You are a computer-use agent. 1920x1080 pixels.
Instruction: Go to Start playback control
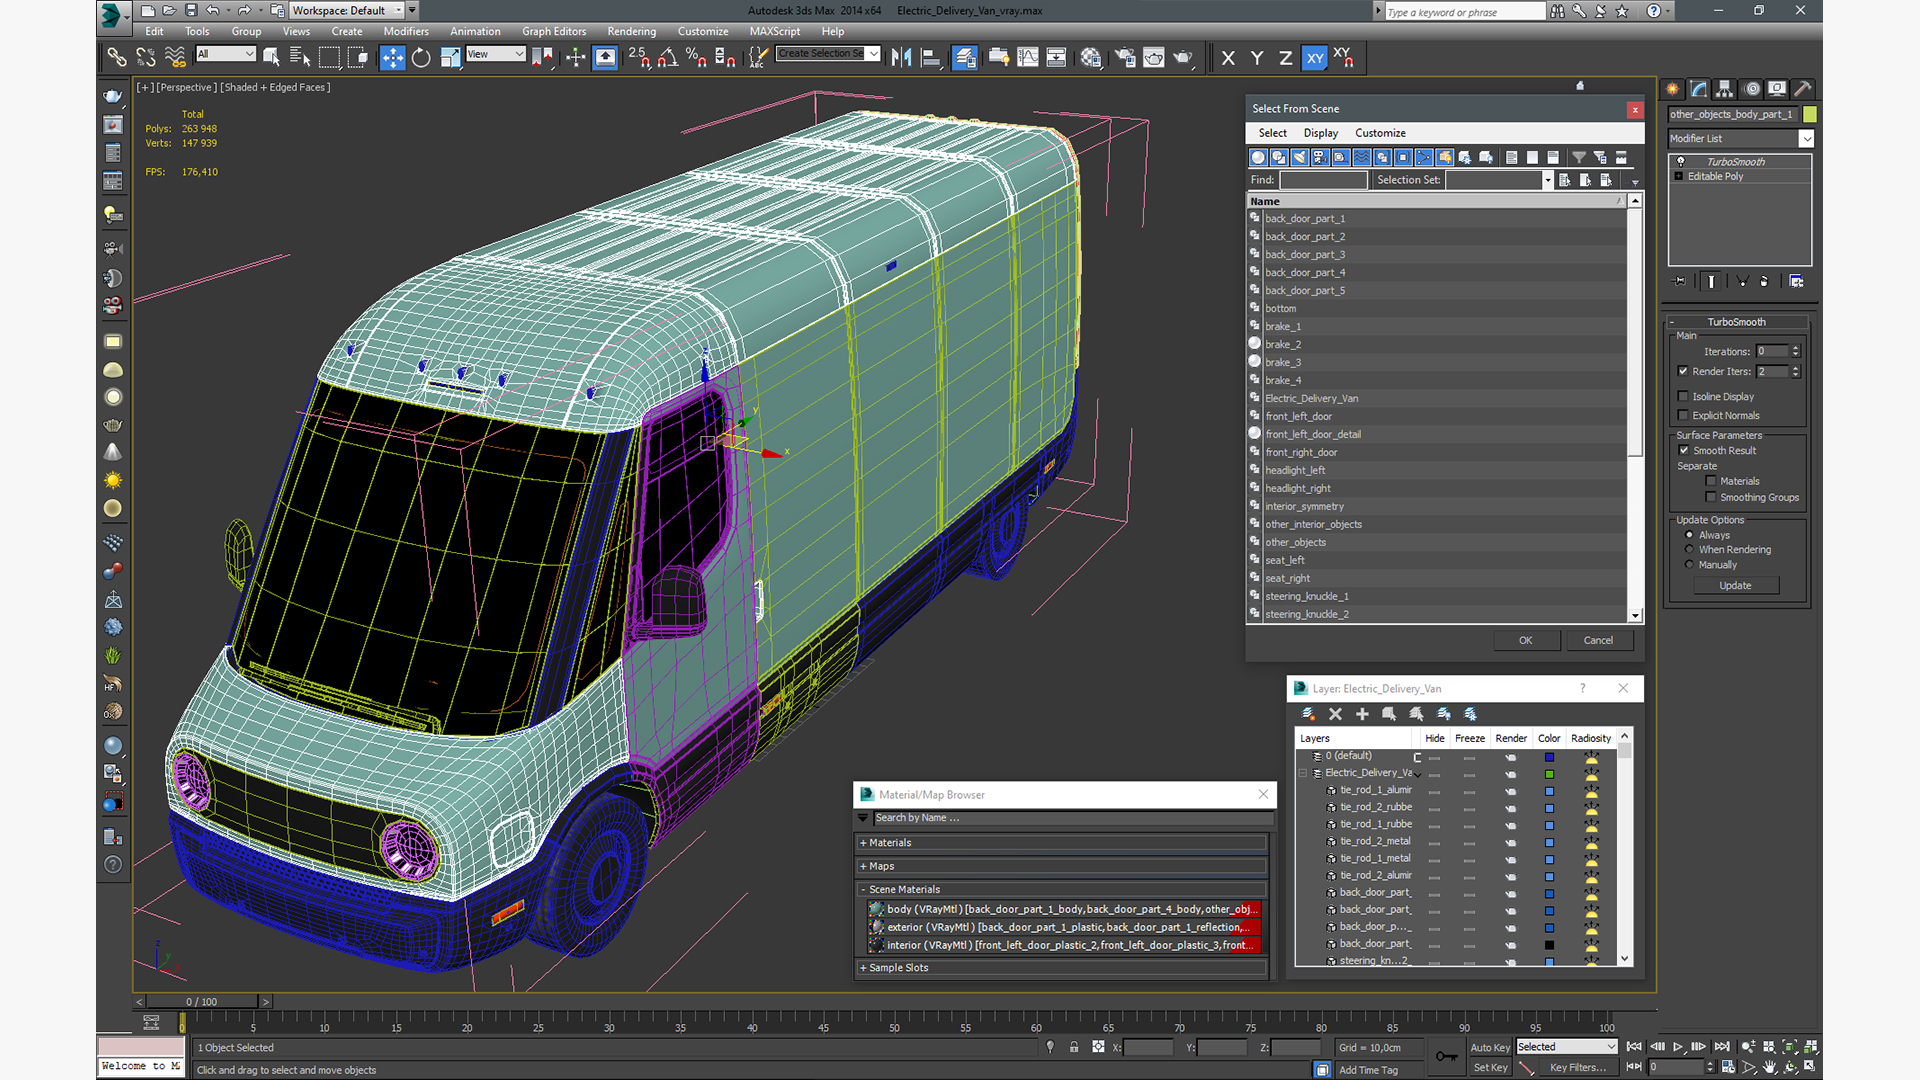[1634, 1047]
